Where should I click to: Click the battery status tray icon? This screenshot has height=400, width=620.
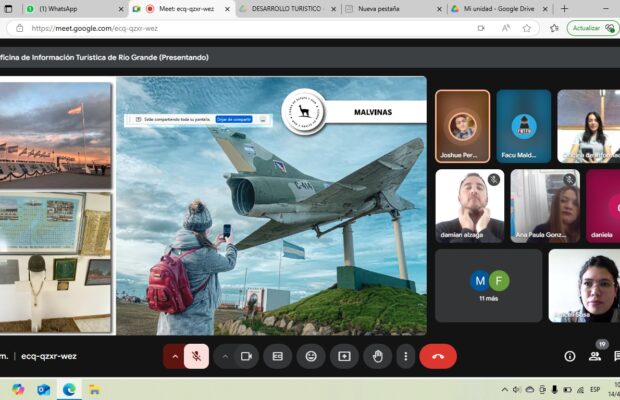(567, 390)
